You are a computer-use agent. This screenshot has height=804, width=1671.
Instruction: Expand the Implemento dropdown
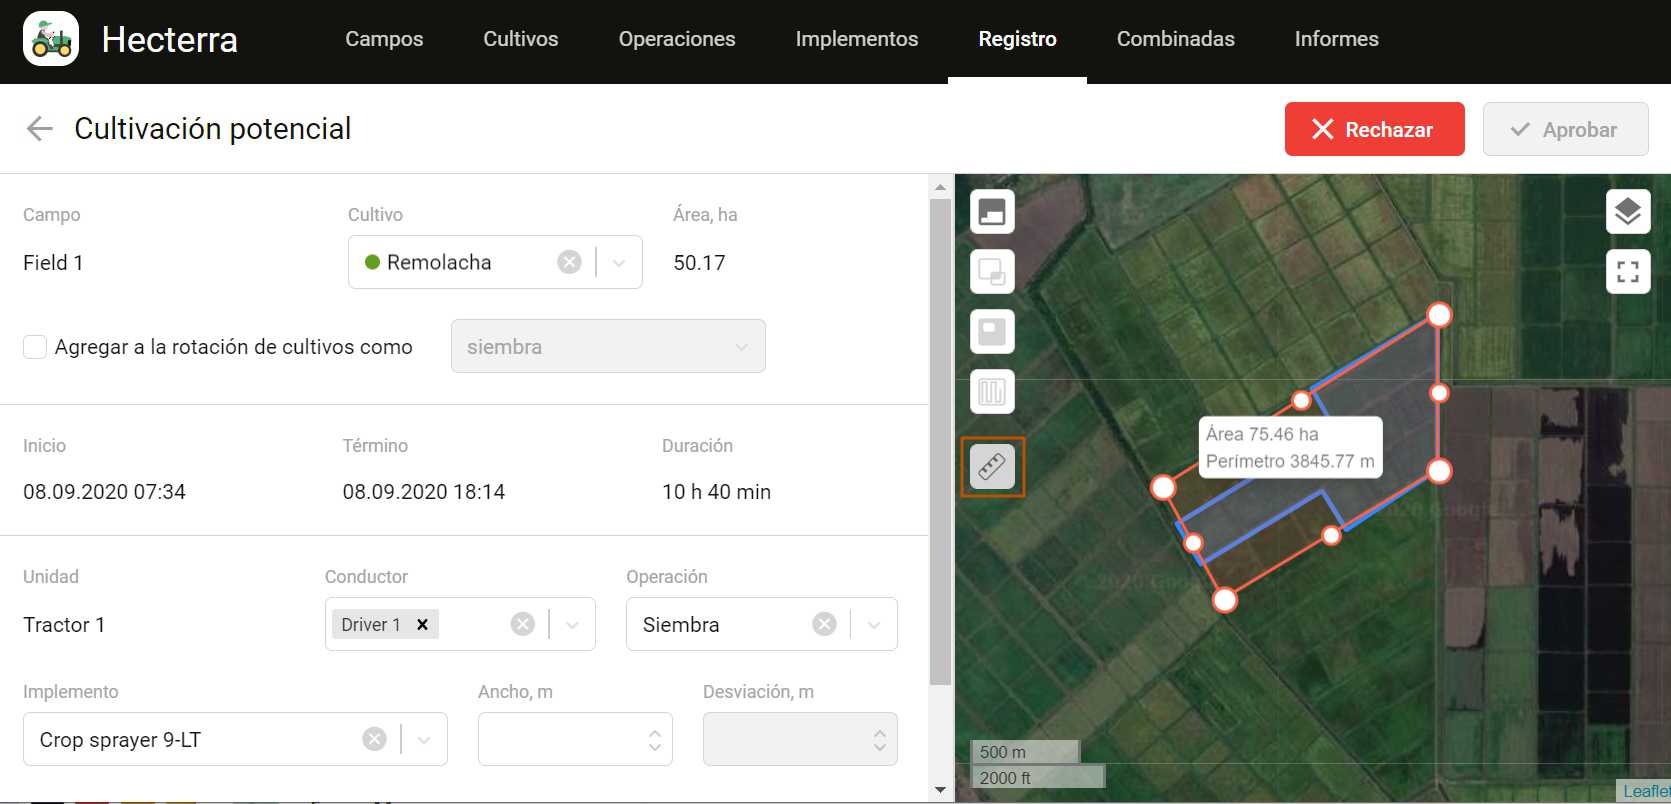(424, 739)
